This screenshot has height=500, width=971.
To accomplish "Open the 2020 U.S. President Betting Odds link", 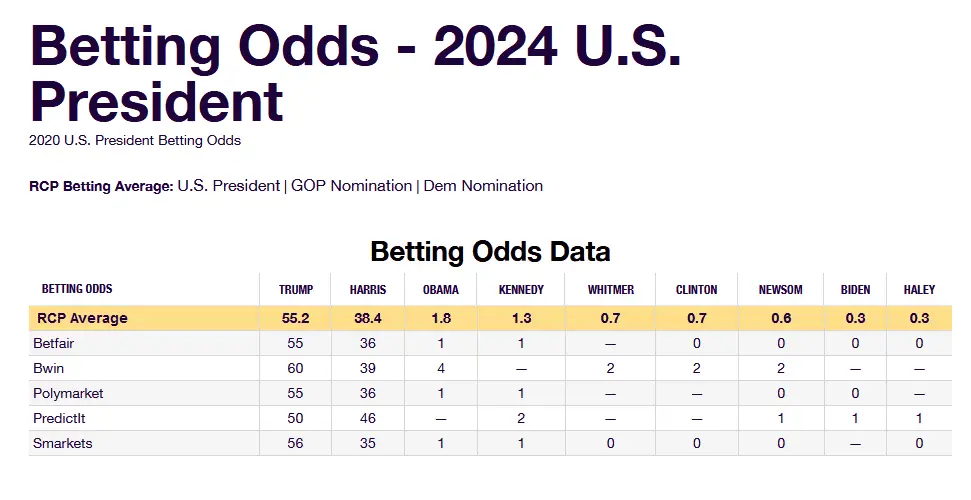I will point(135,141).
